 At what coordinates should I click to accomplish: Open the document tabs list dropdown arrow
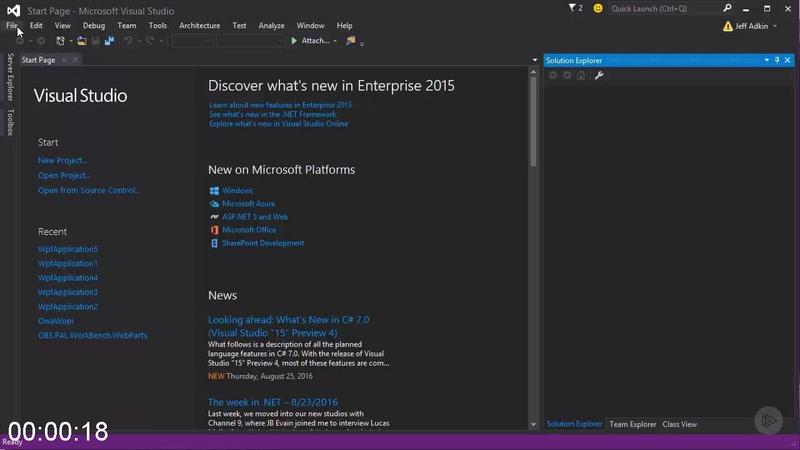[x=535, y=60]
